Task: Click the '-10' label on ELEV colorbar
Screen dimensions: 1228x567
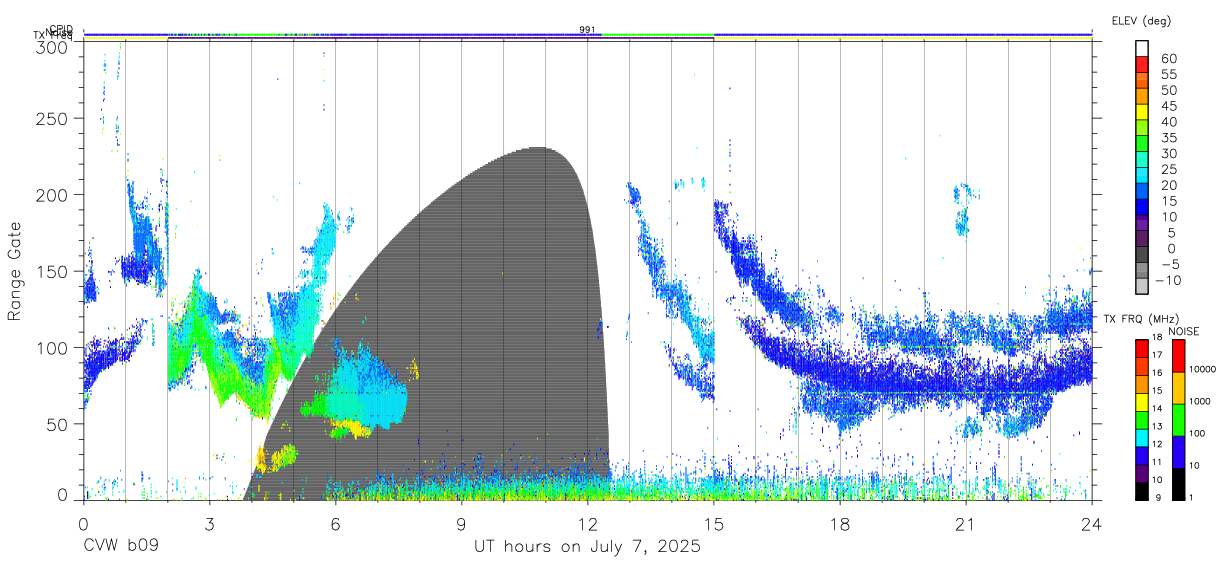Action: pos(1167,280)
